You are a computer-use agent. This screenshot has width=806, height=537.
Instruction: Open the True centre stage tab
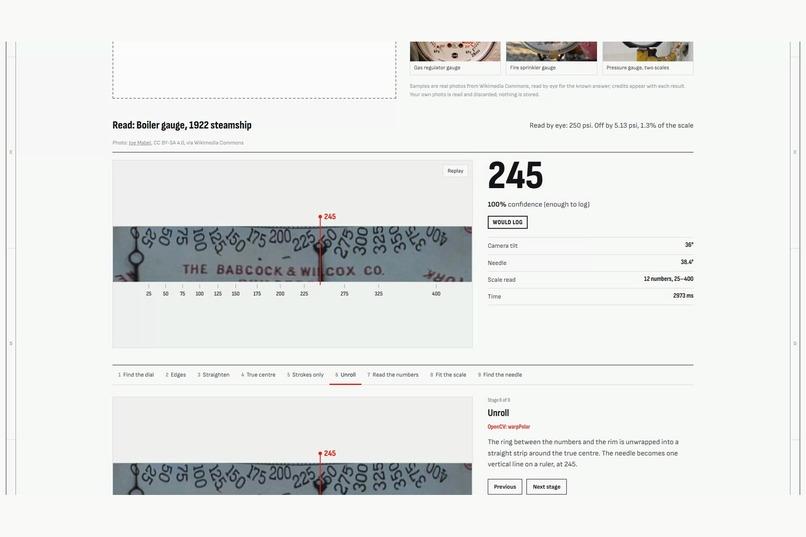[258, 375]
